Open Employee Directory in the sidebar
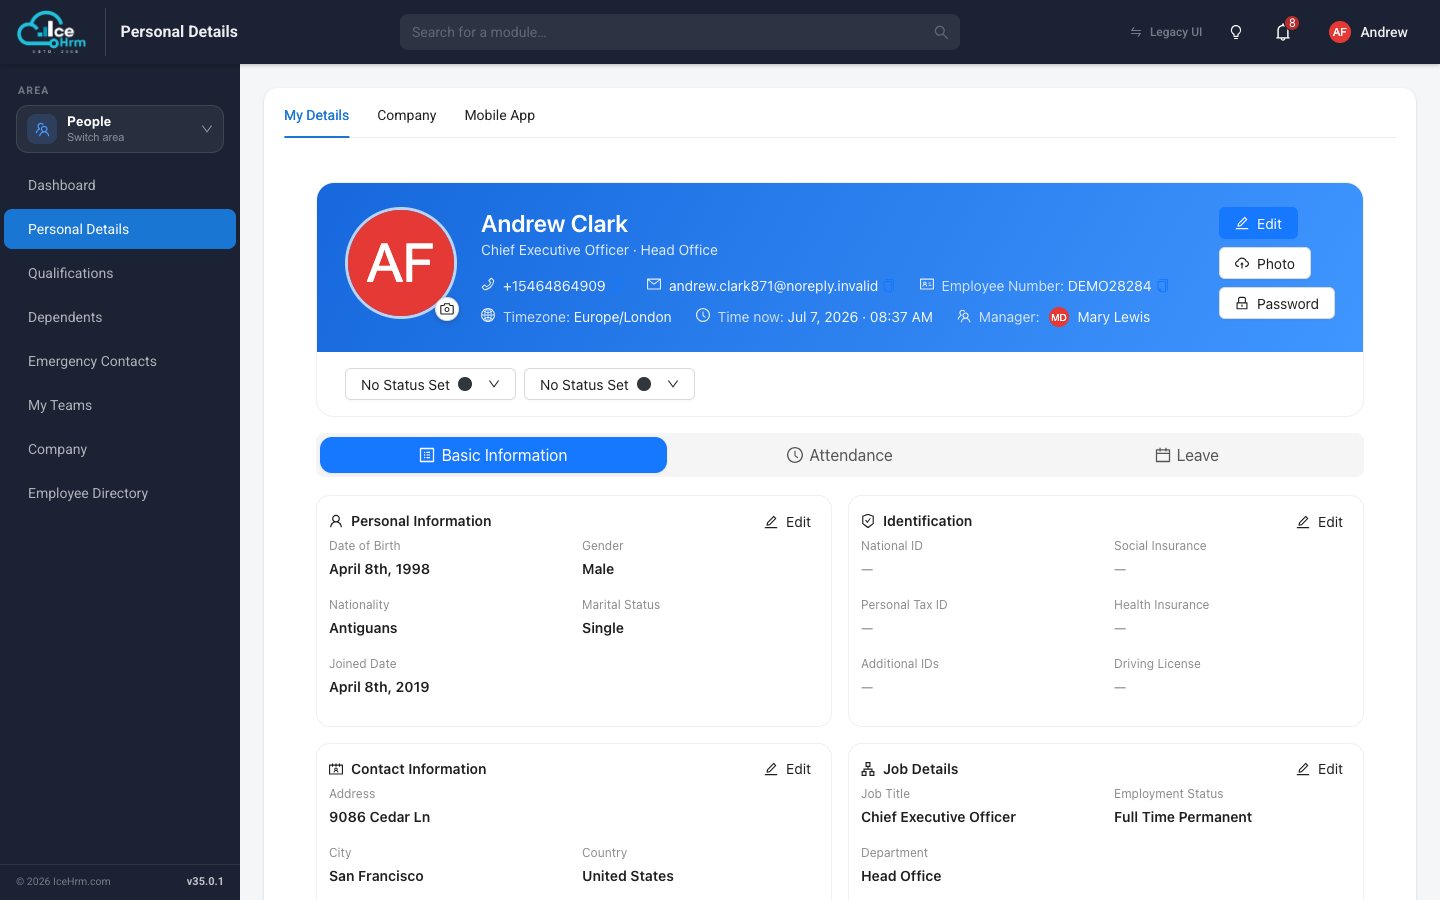Viewport: 1440px width, 900px height. [x=120, y=493]
